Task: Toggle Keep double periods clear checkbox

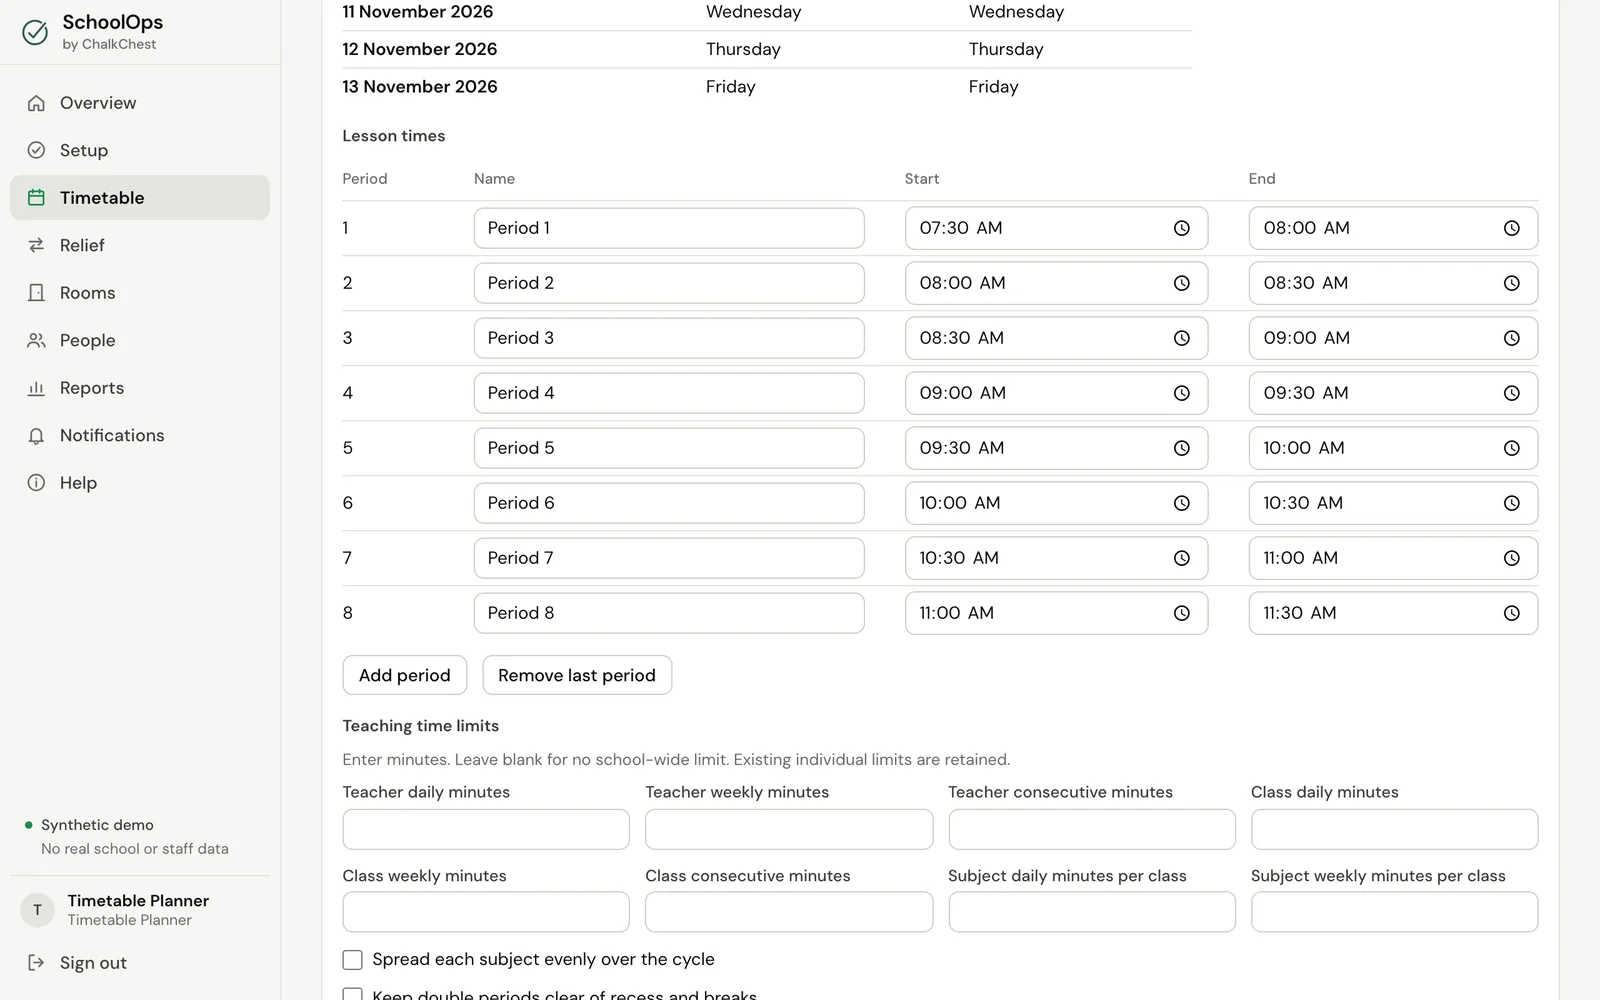Action: pos(352,995)
